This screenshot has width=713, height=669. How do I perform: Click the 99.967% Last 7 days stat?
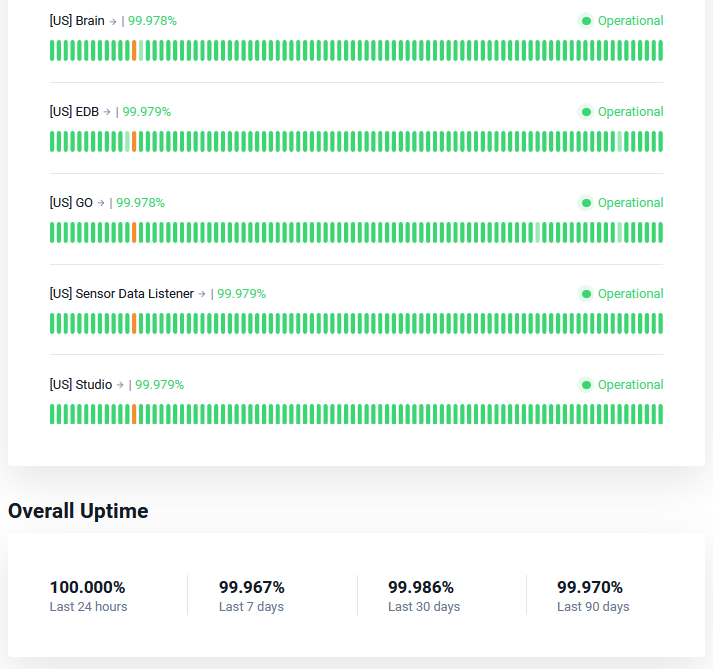tap(251, 596)
